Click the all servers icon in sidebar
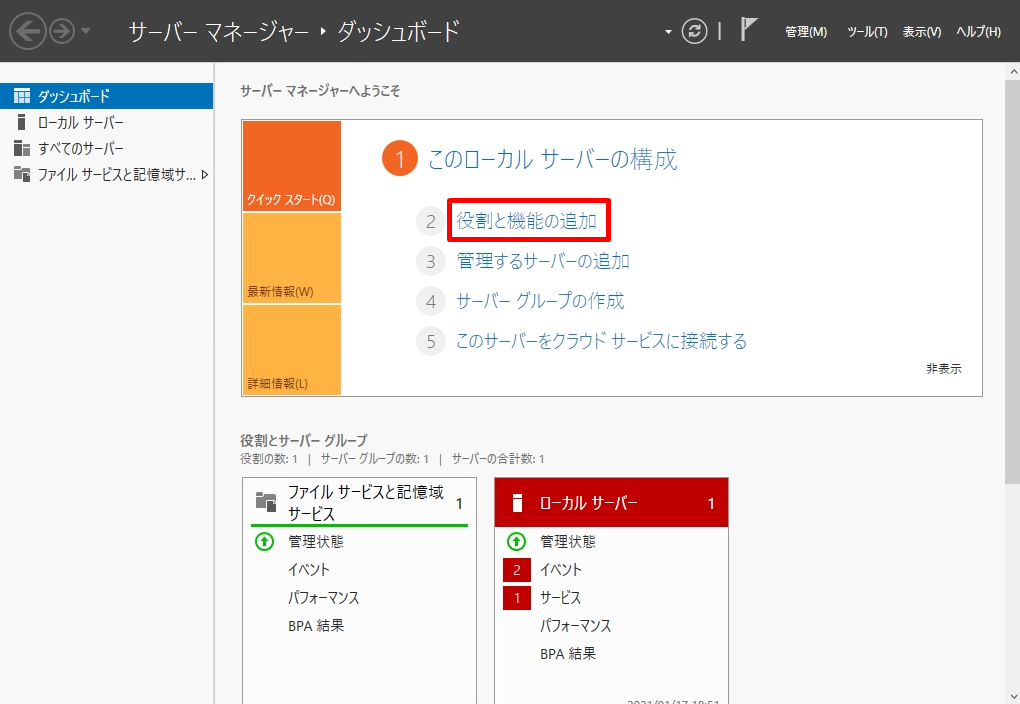 tap(21, 148)
